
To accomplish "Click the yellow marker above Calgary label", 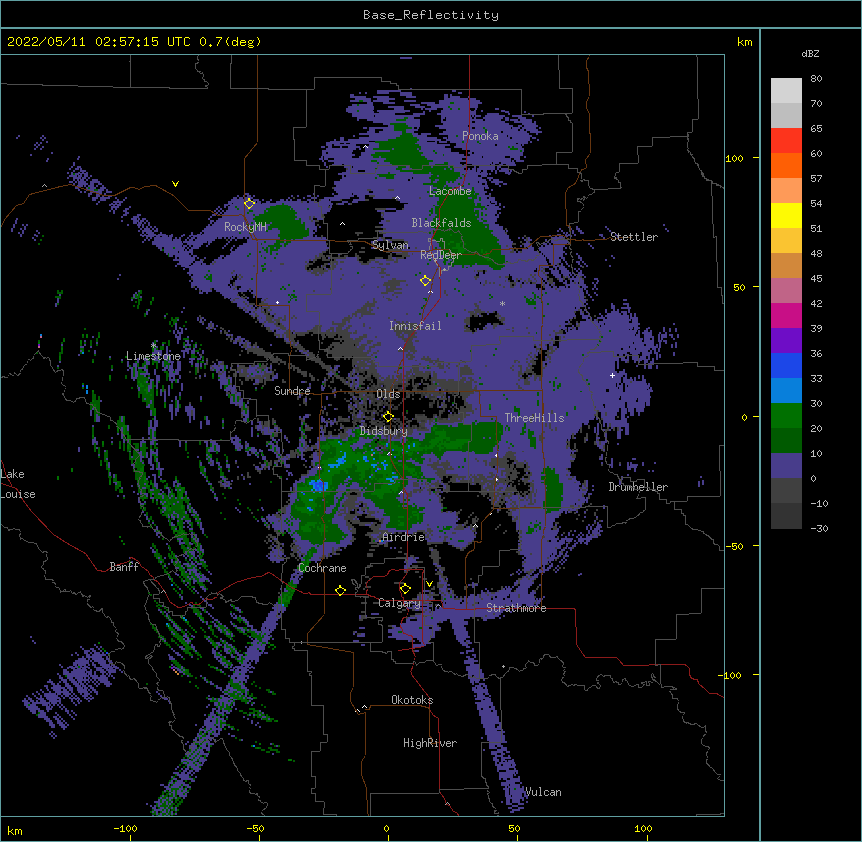I will point(405,589).
